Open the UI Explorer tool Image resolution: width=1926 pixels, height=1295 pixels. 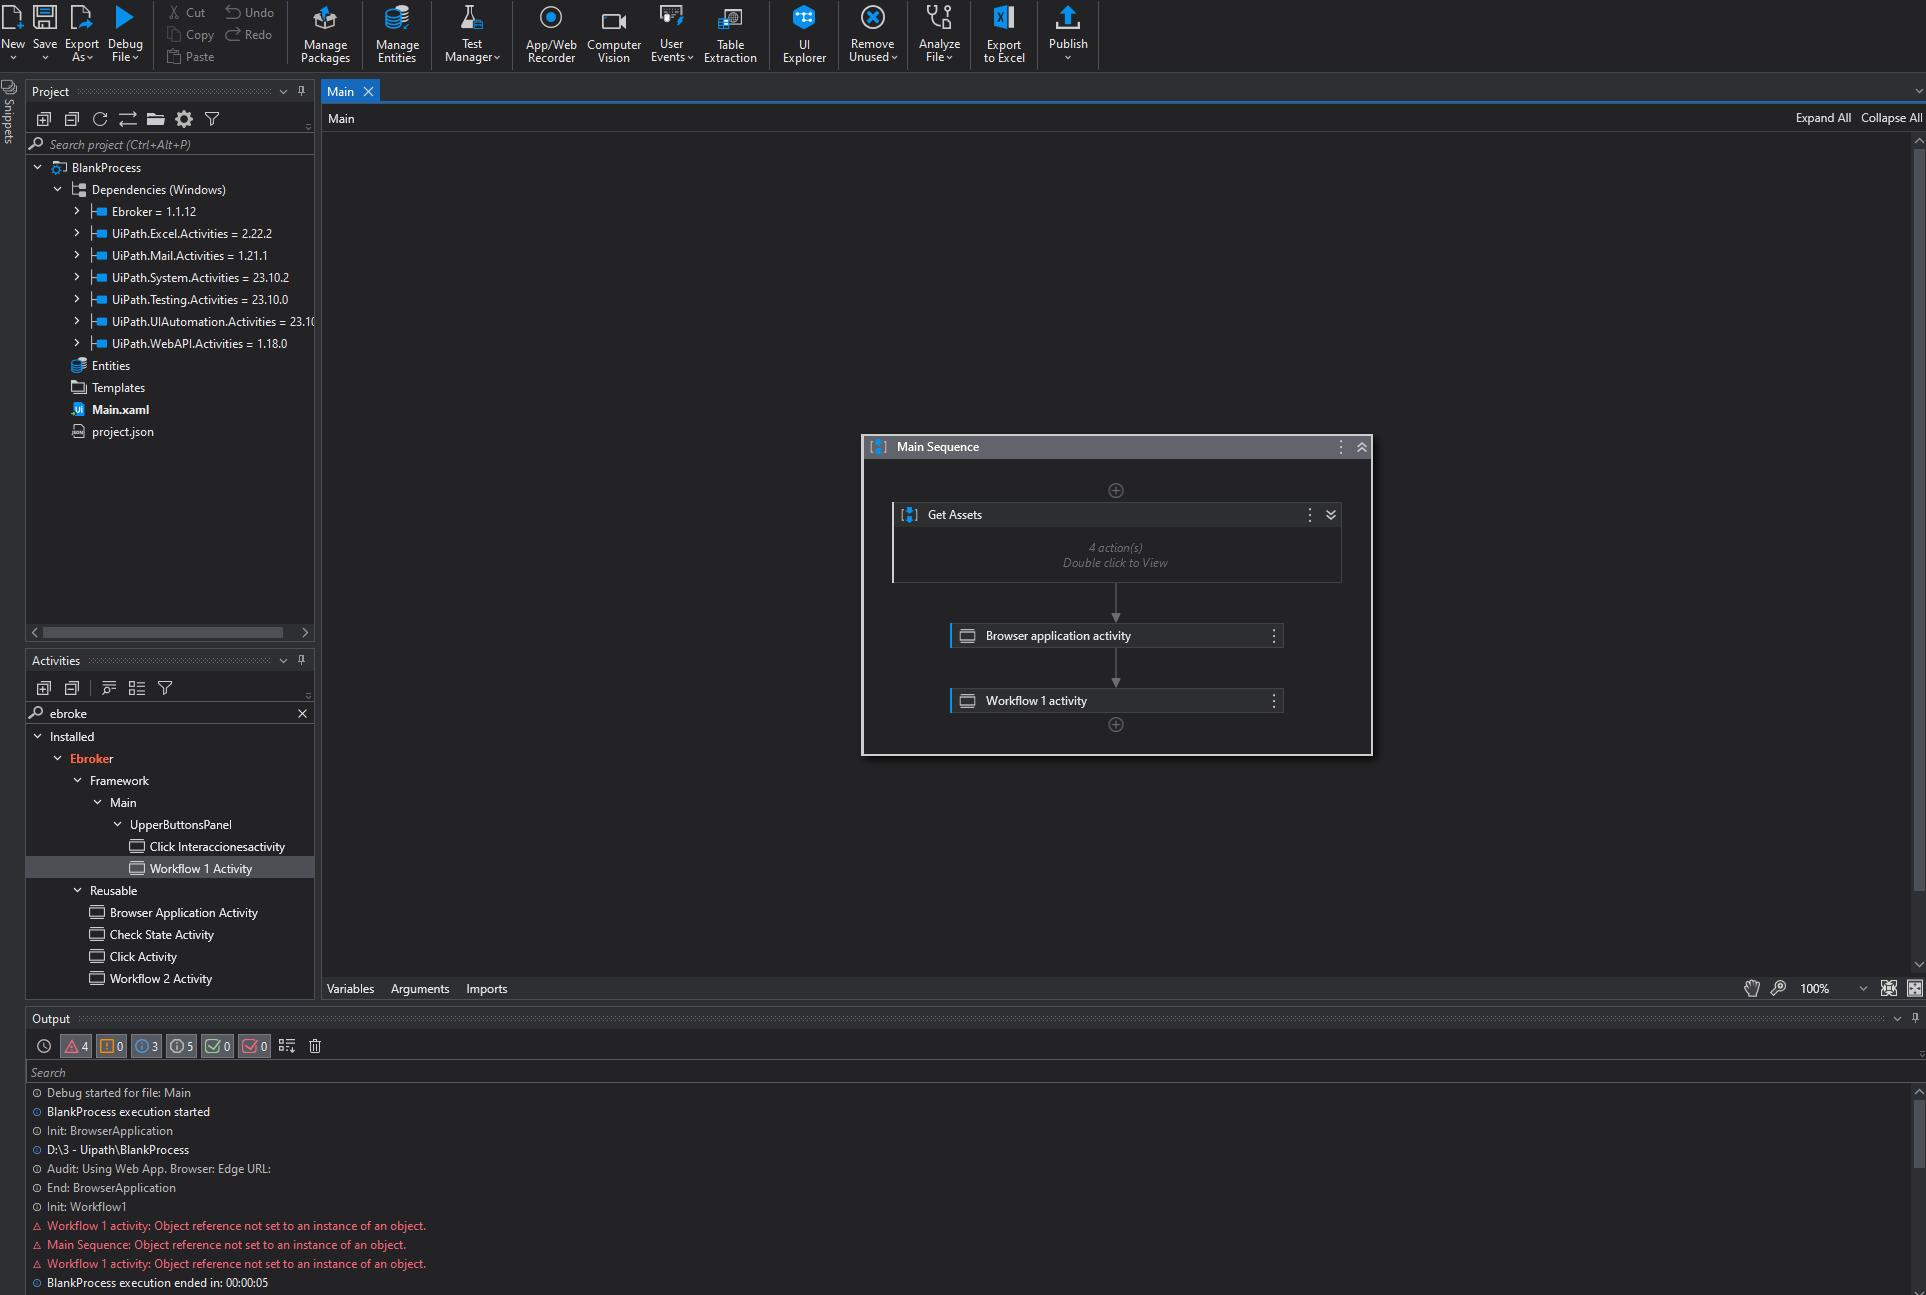tap(803, 33)
